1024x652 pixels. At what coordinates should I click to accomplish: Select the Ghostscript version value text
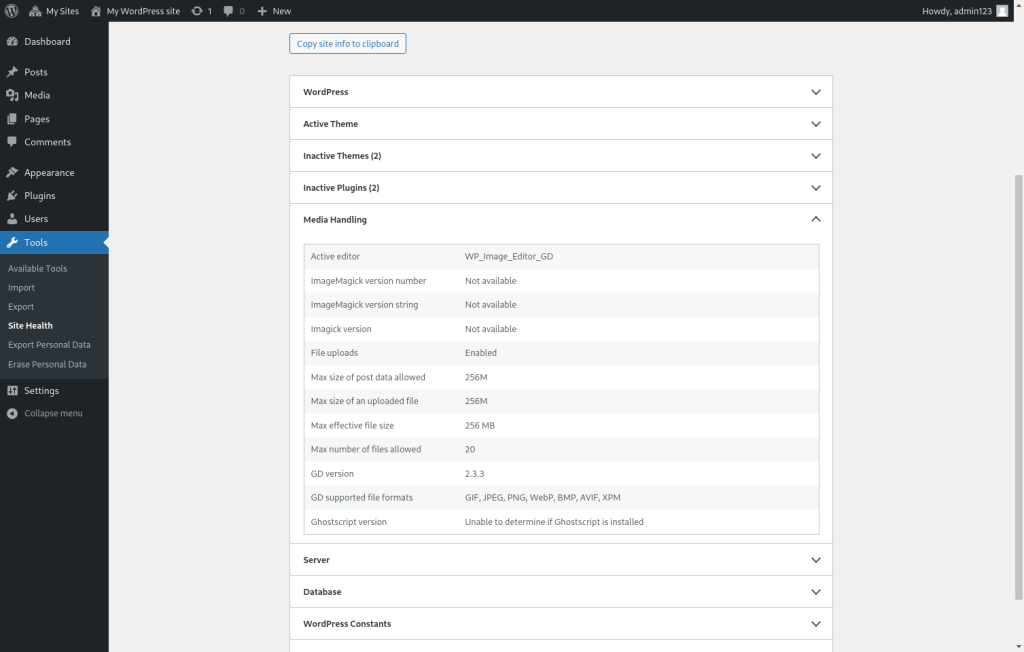[x=554, y=522]
